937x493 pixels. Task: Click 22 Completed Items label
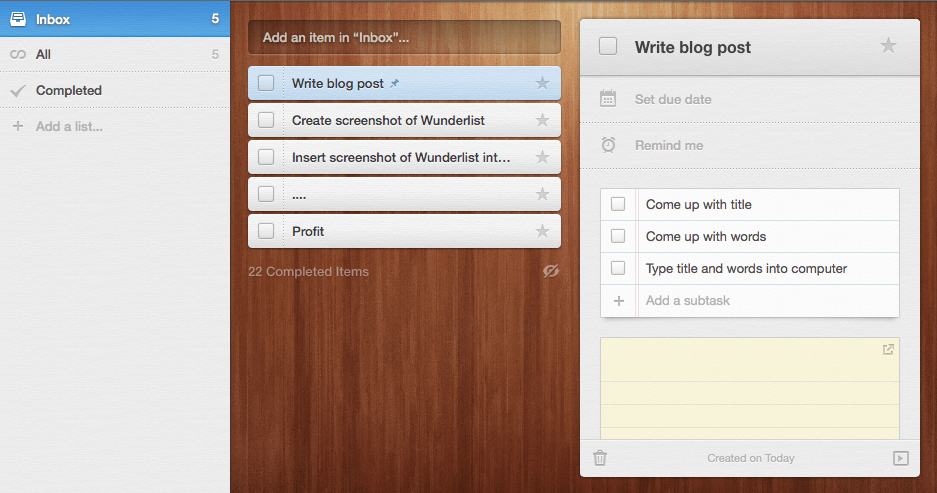[308, 271]
